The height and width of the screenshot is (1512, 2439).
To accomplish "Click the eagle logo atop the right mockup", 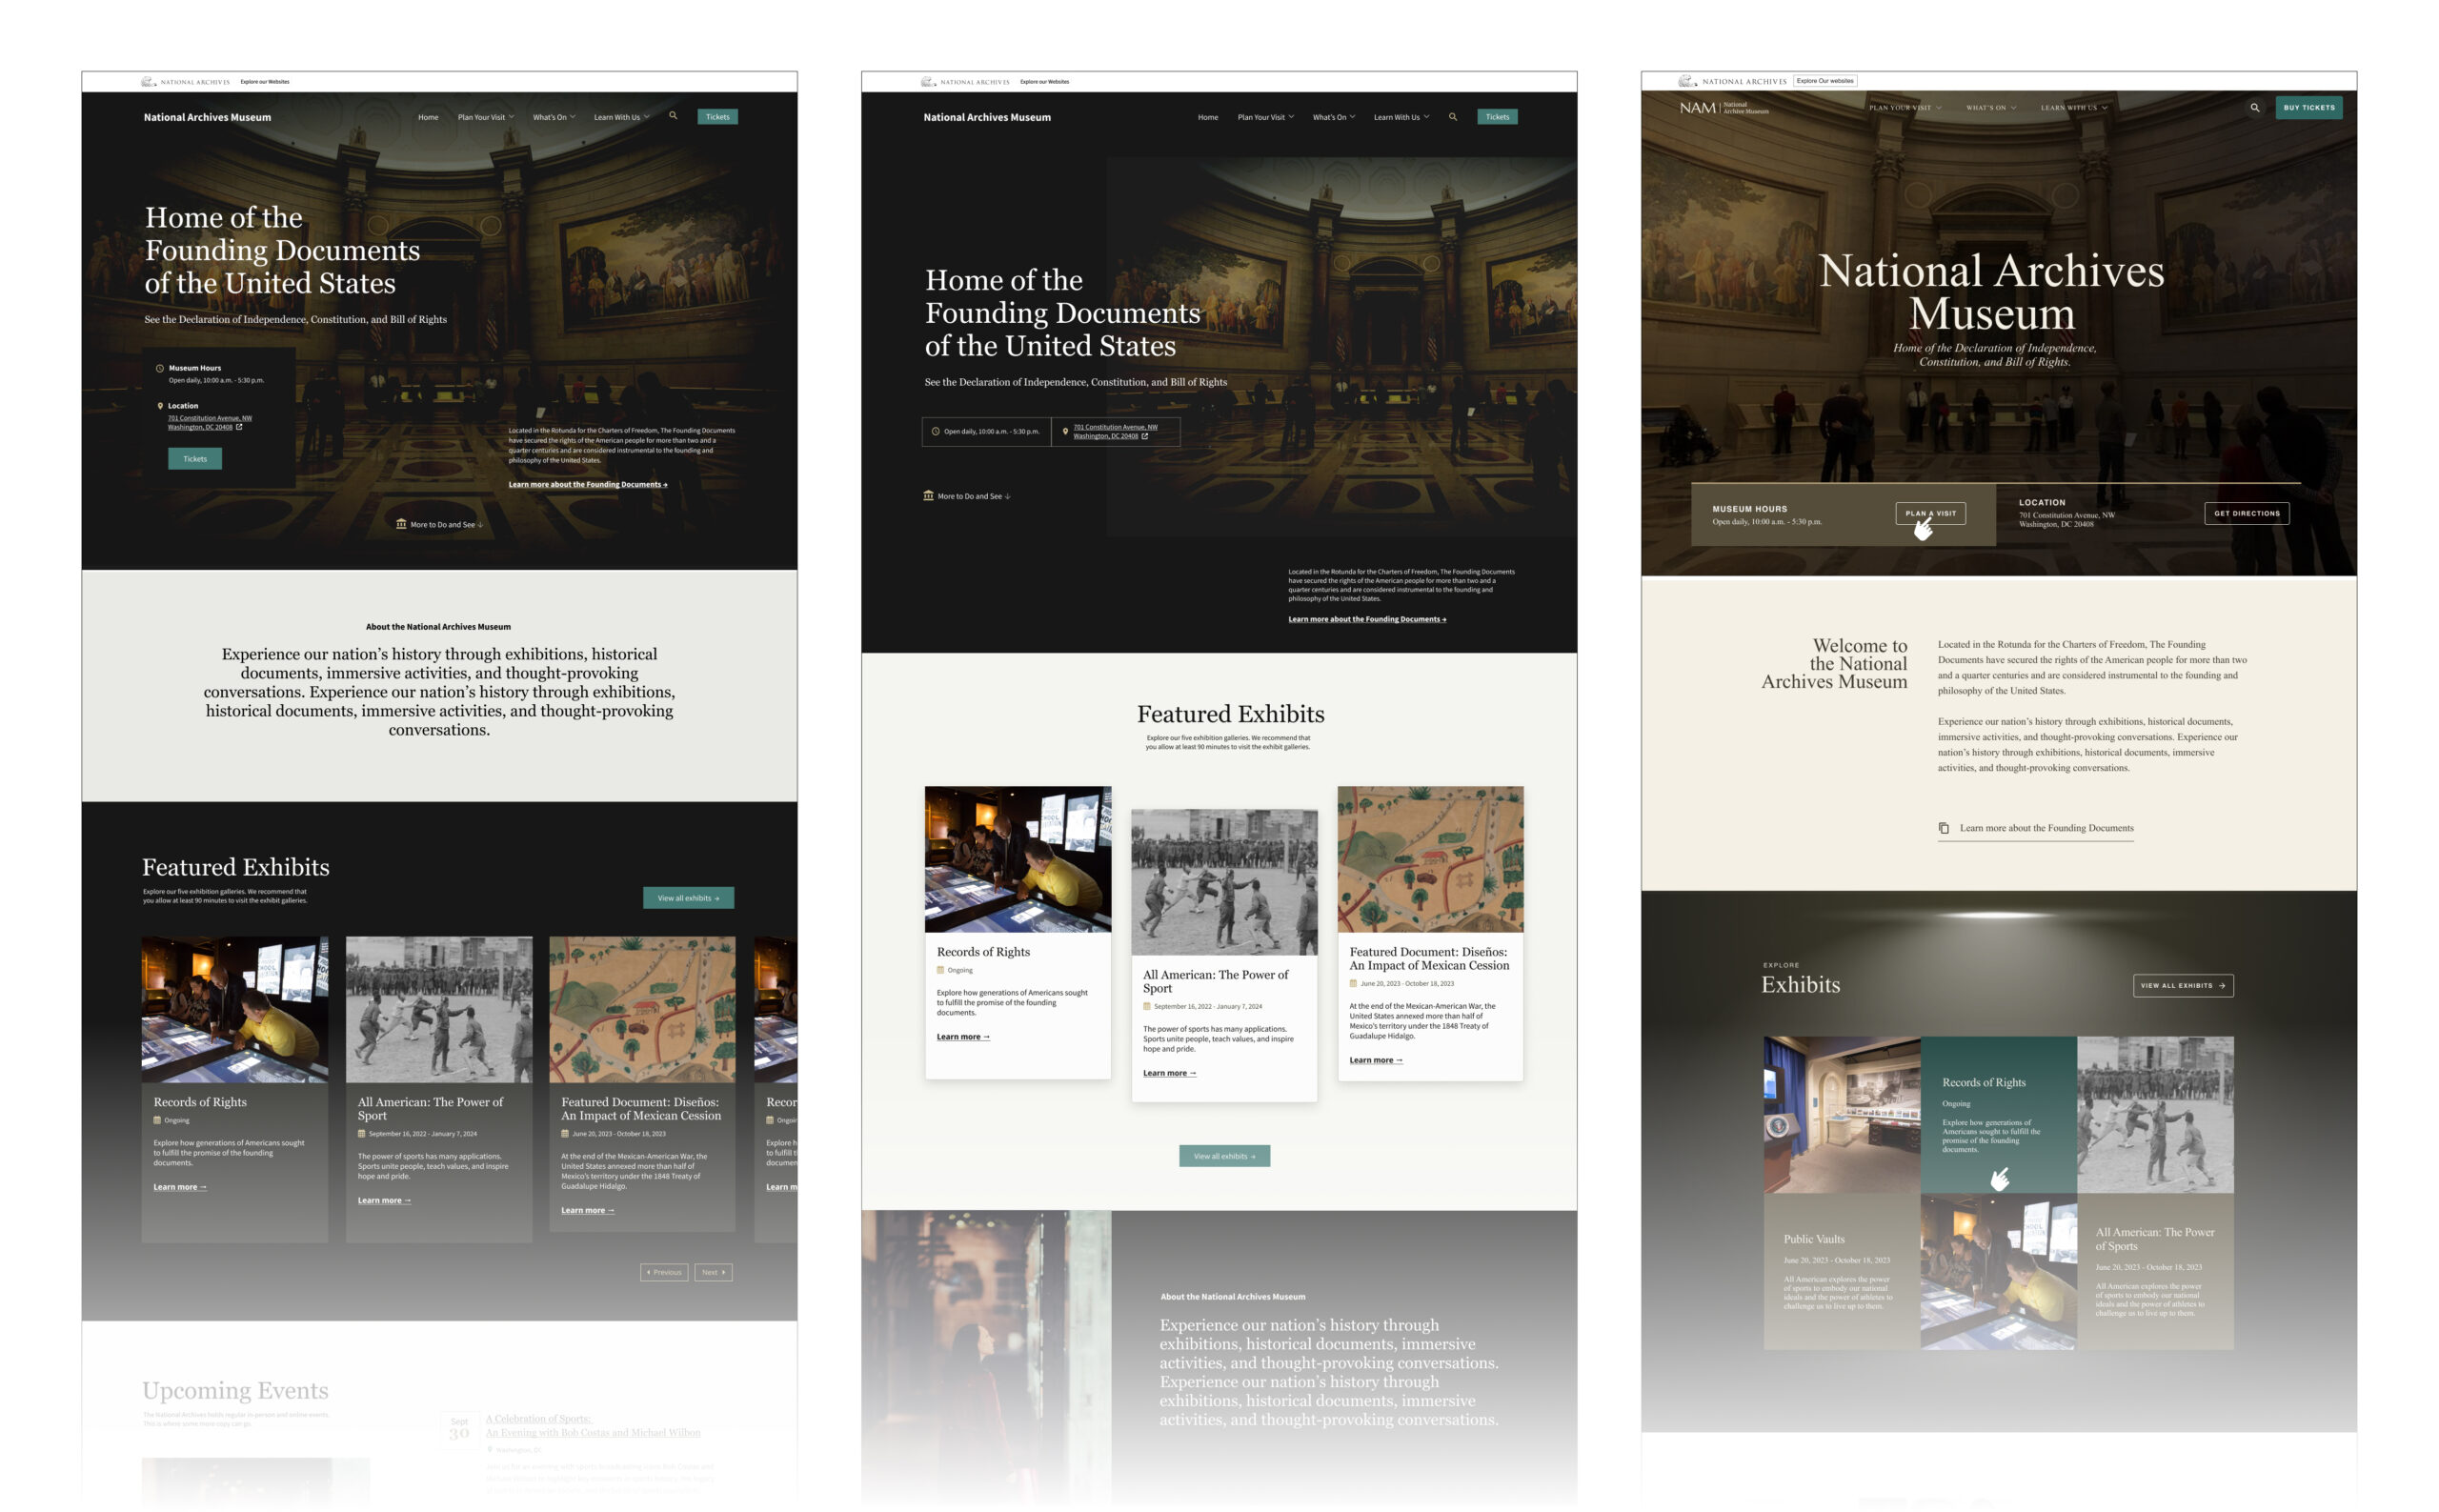I will coord(1687,81).
